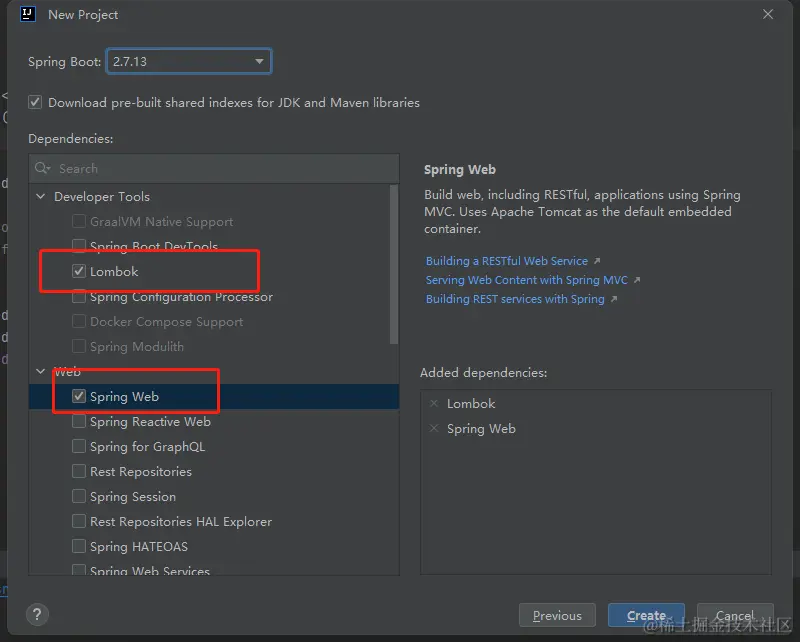The width and height of the screenshot is (800, 642).
Task: Select Lombok in Added dependencies list
Action: pos(471,404)
